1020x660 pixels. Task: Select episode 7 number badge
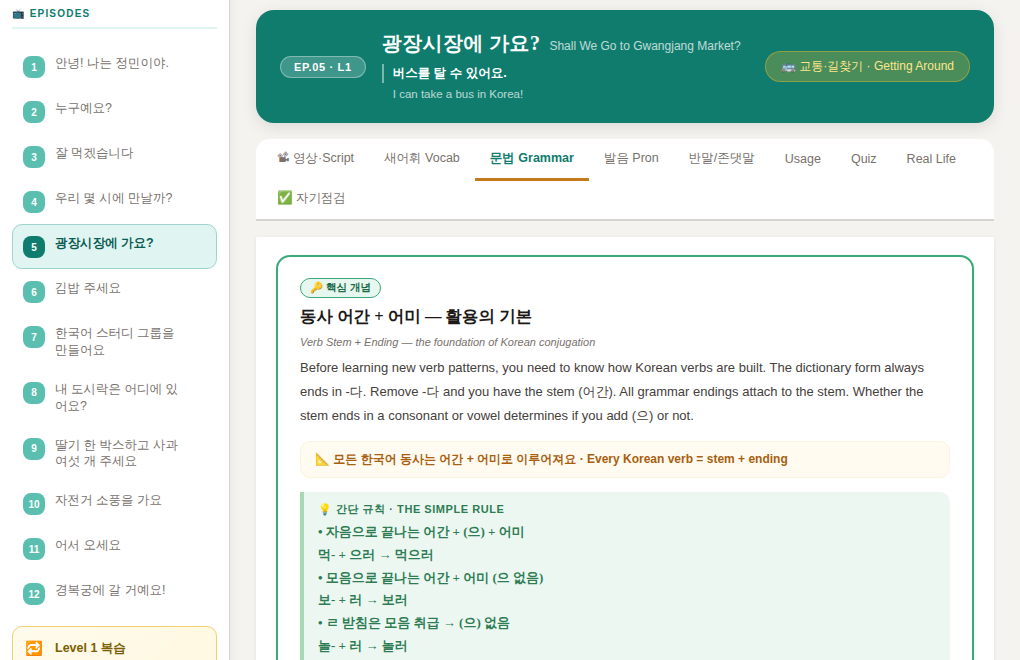(34, 337)
